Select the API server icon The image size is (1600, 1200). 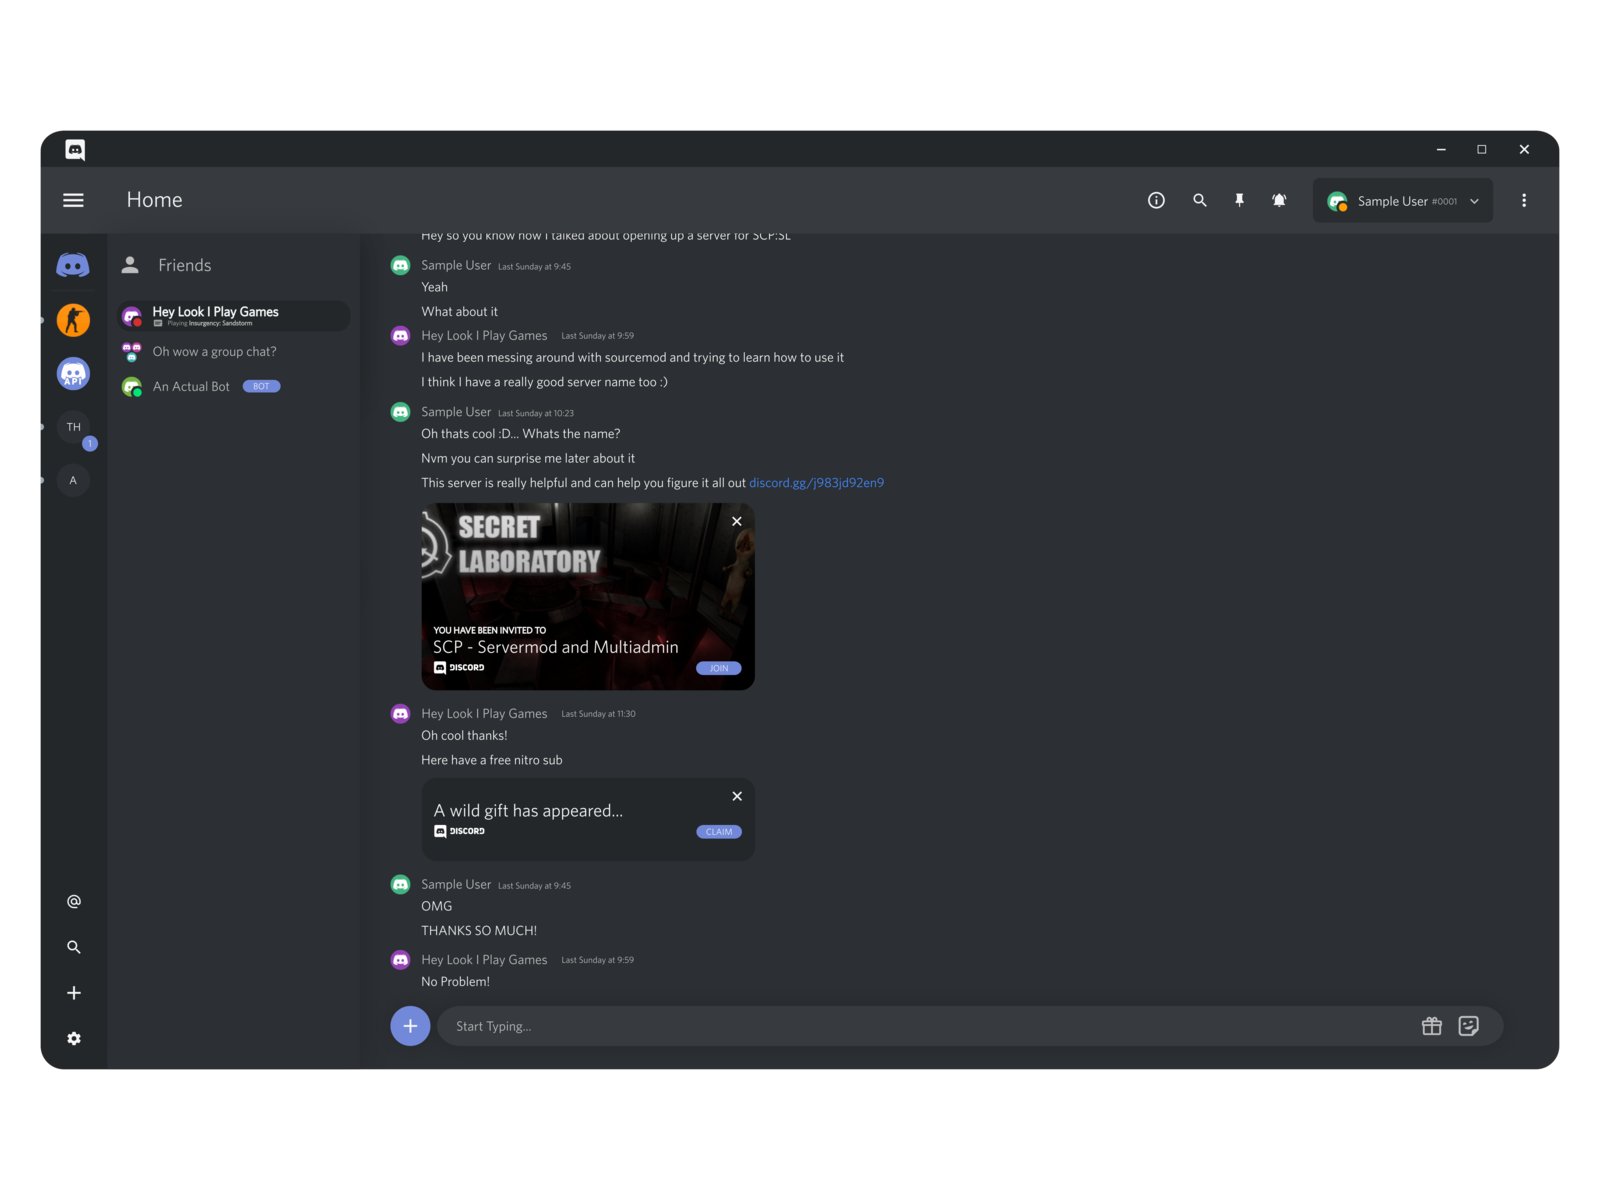[73, 374]
